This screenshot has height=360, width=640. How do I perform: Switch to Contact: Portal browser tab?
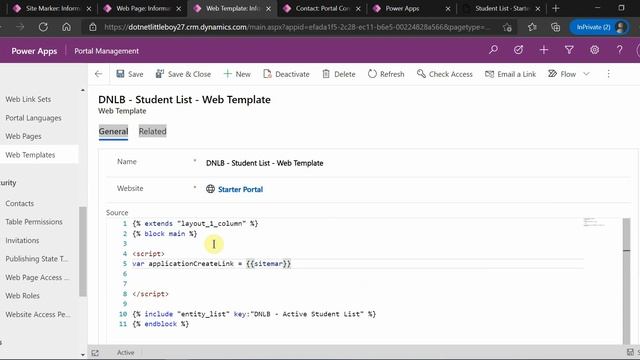[x=321, y=8]
